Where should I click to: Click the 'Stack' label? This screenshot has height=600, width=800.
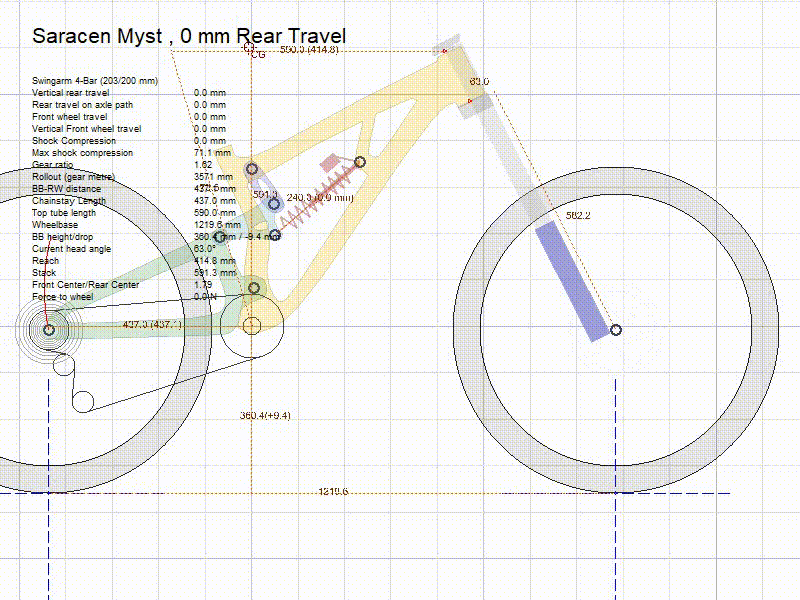[x=43, y=273]
